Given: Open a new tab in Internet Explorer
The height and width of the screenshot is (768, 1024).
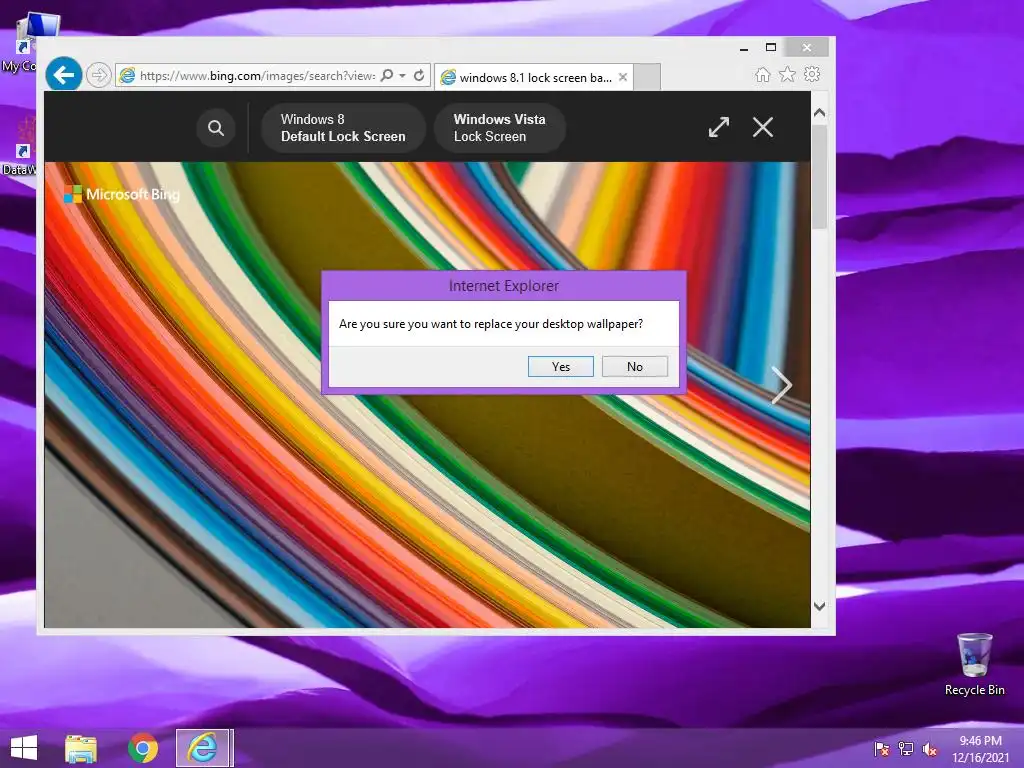Looking at the screenshot, I should tap(647, 77).
